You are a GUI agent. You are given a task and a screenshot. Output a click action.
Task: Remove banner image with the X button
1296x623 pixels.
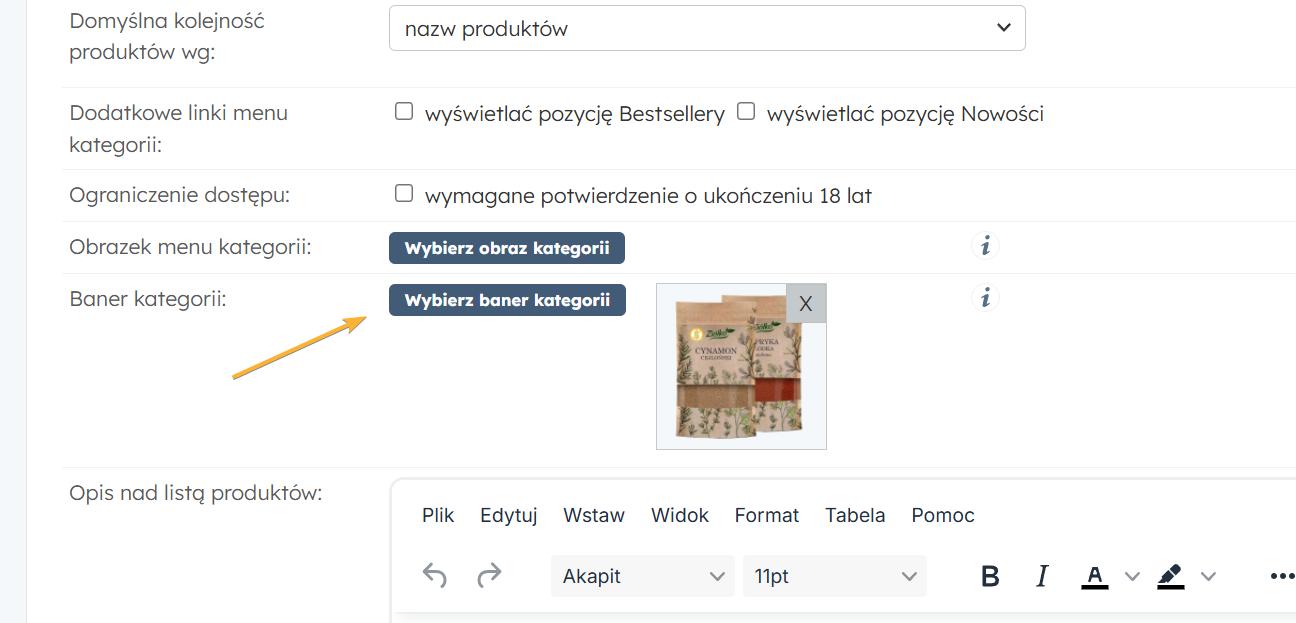(806, 304)
